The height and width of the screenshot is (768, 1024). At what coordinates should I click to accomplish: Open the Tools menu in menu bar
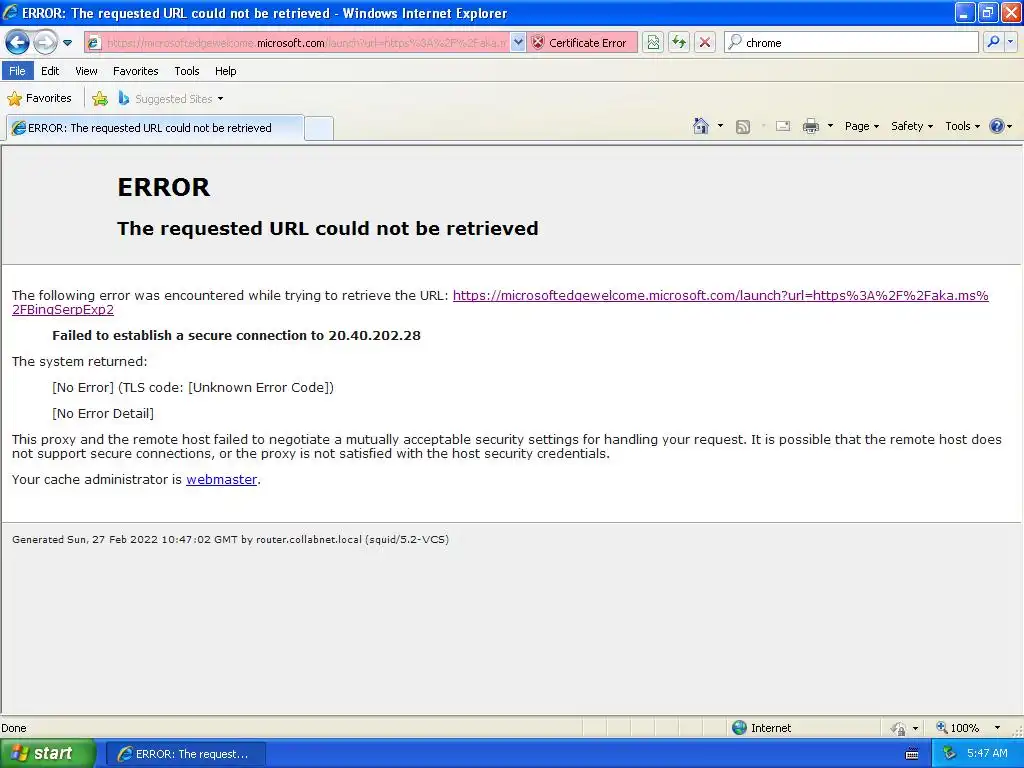187,71
